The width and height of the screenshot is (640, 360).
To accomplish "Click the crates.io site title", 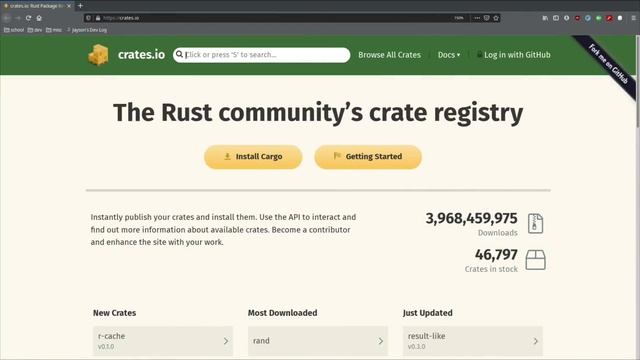I will click(141, 54).
